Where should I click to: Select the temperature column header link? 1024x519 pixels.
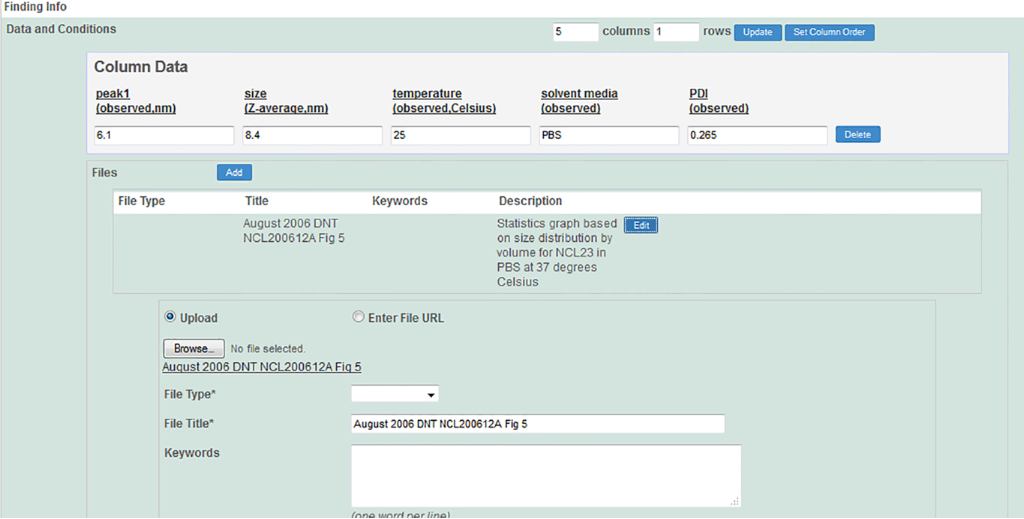pos(444,101)
